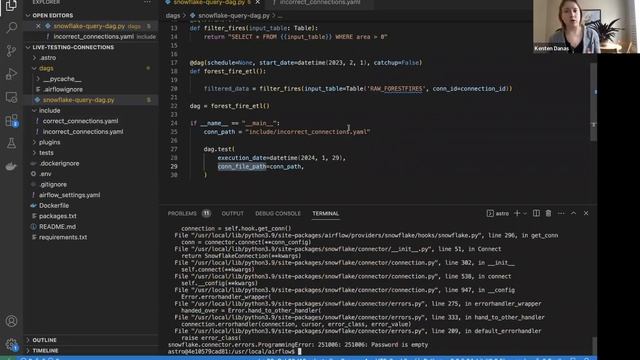Split the terminal pane
The width and height of the screenshot is (640, 360).
click(536, 213)
